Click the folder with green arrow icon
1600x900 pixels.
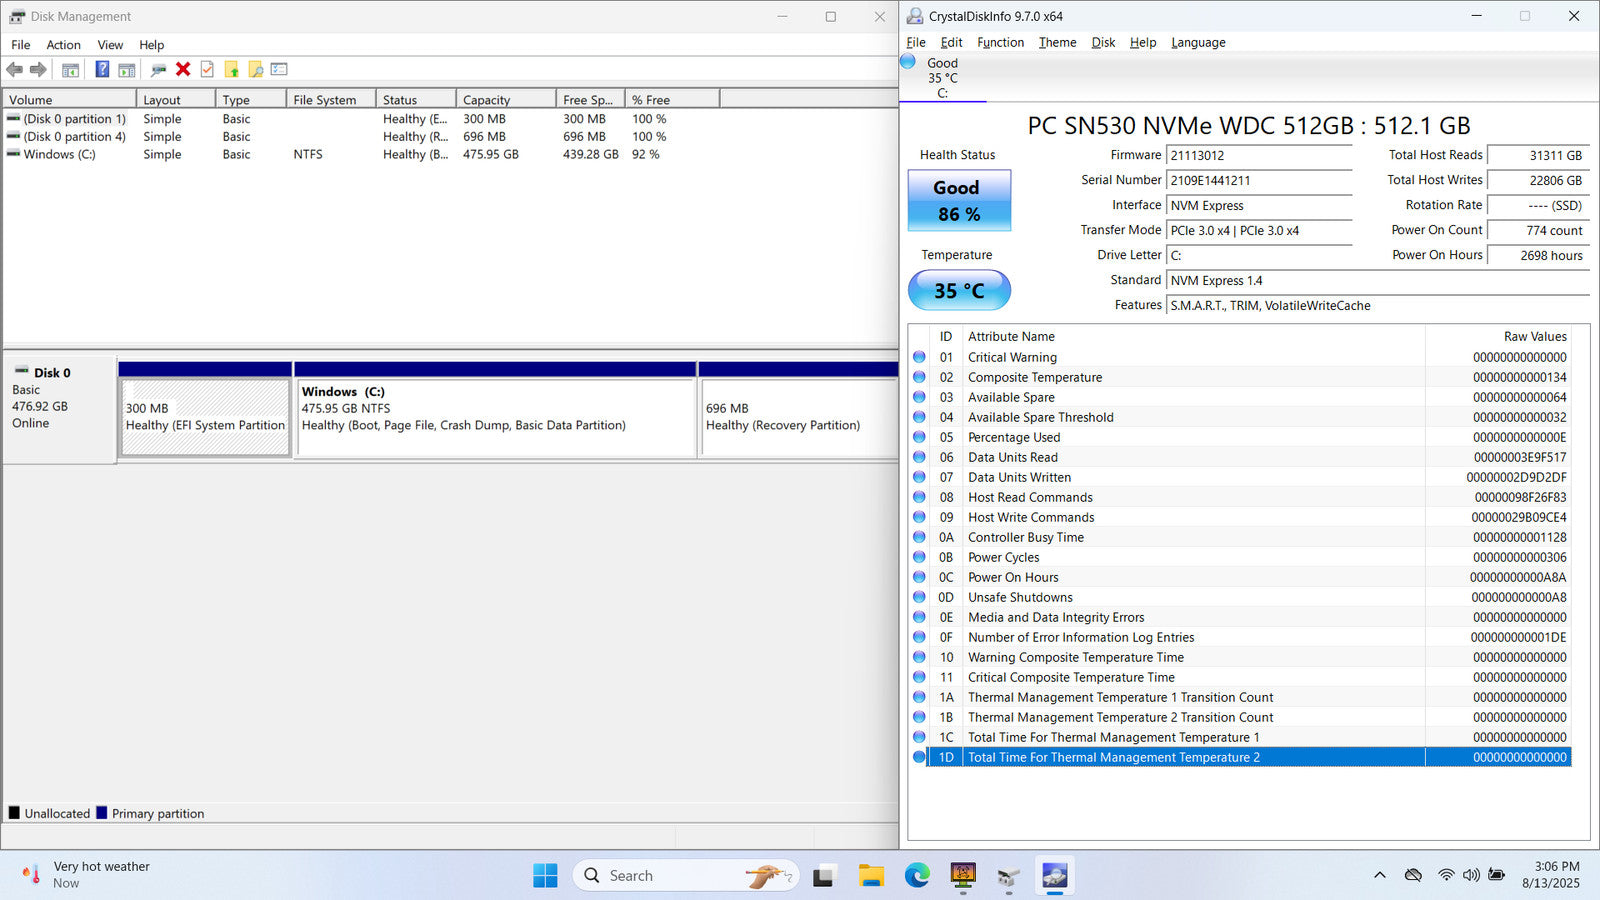232,70
